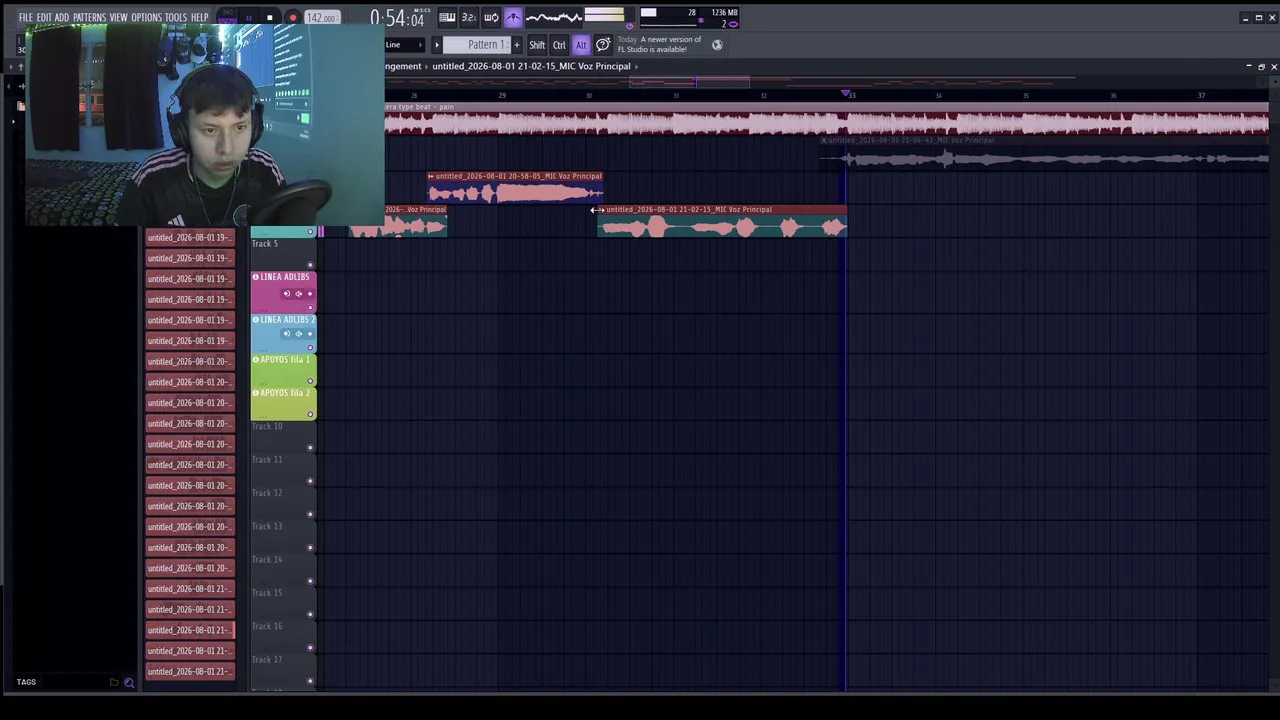Select the 21-02-15 MIC Voz Principal clip
Viewport: 1280px width, 720px height.
pos(722,222)
